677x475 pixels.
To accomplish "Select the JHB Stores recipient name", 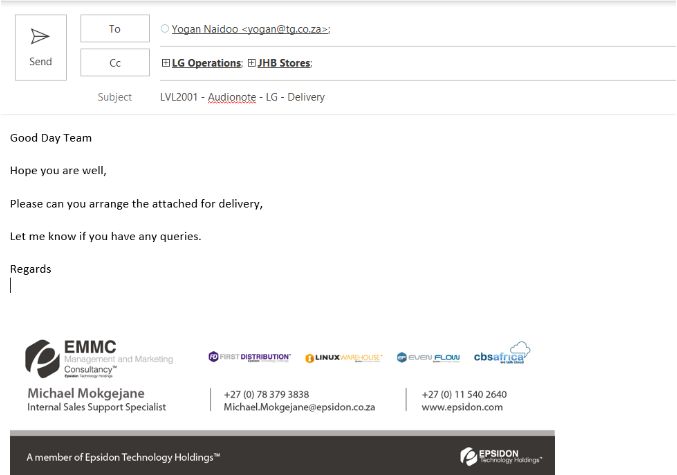I will 285,63.
